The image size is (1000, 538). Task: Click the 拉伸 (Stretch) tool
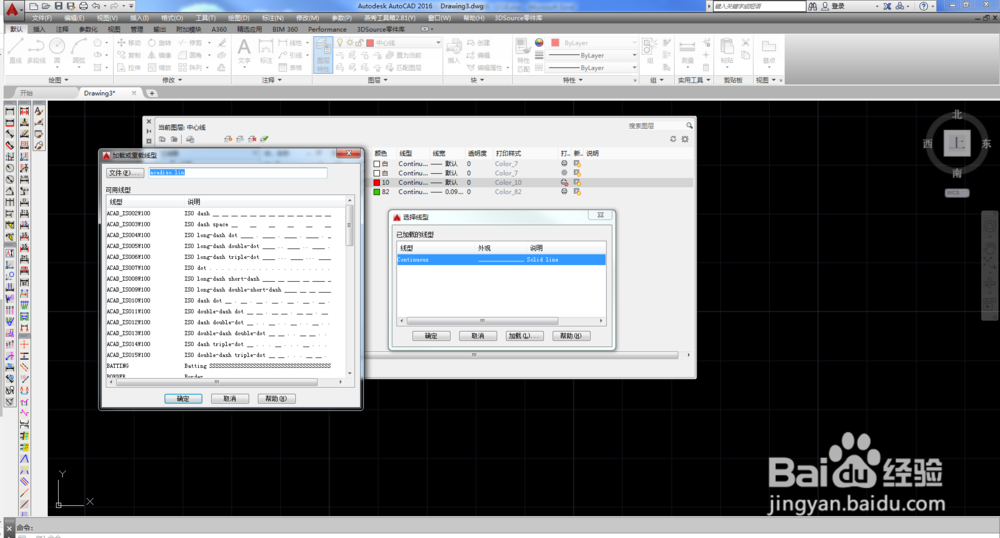129,67
